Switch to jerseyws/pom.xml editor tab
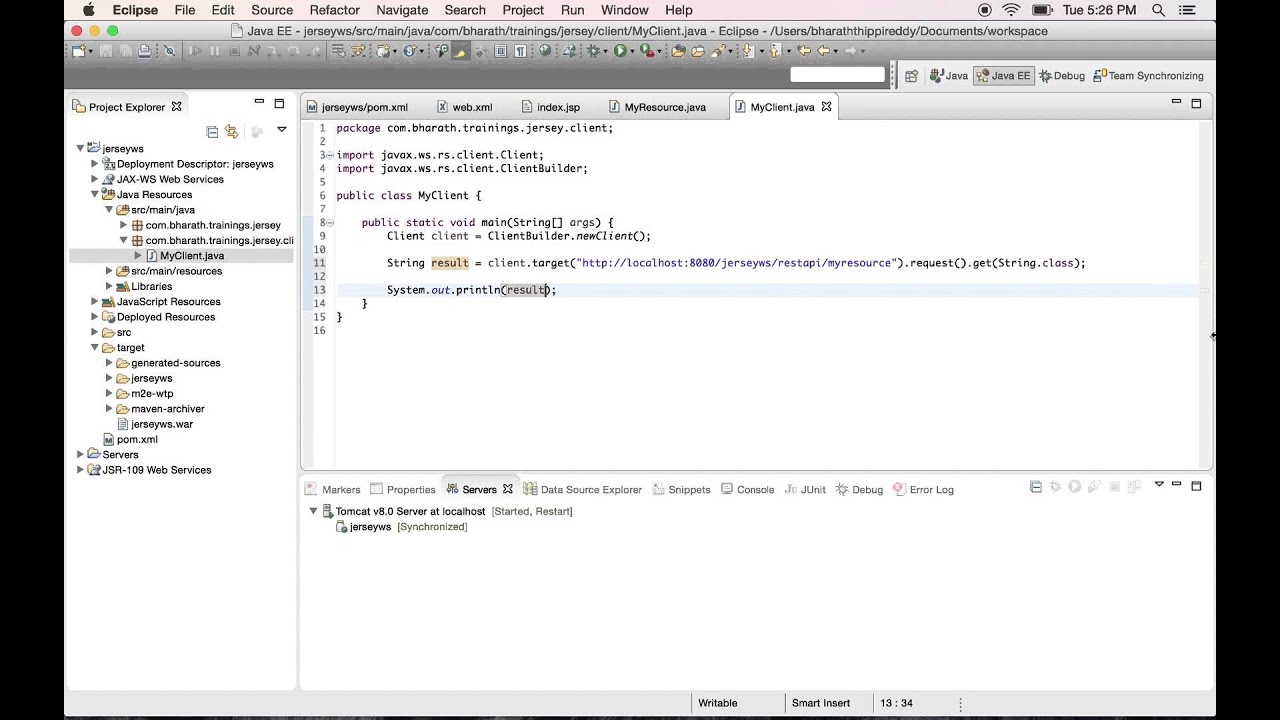Viewport: 1280px width, 720px height. pos(364,107)
